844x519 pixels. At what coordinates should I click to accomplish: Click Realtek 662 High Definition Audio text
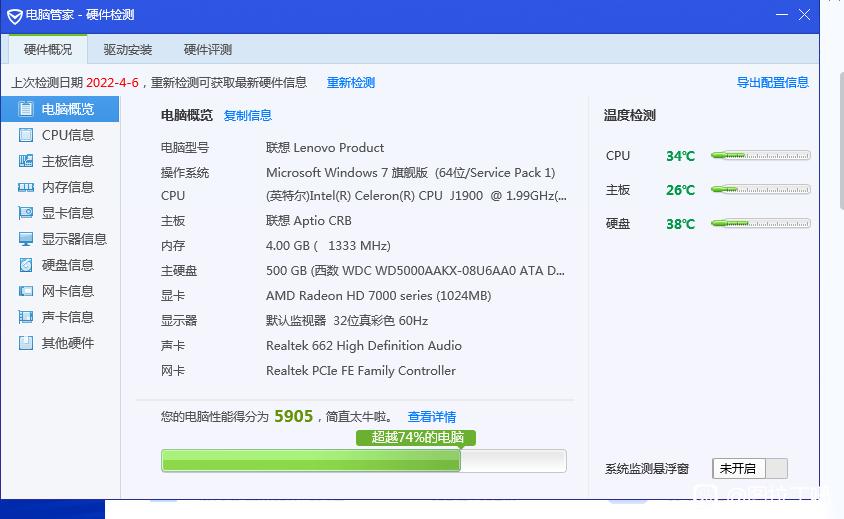[364, 346]
